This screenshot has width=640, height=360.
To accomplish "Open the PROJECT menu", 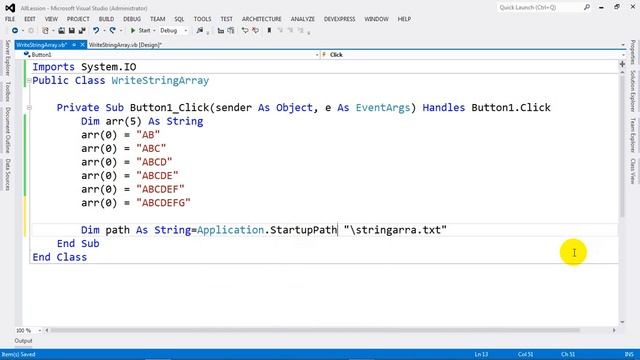I will [78, 19].
